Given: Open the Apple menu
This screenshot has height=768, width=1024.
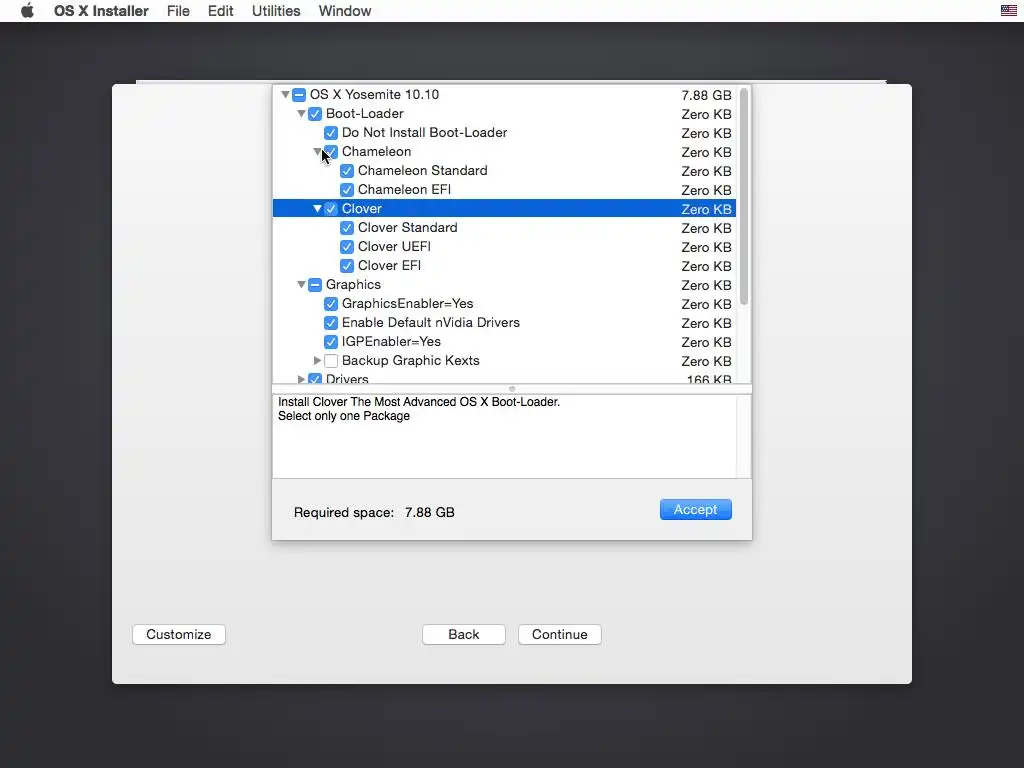Looking at the screenshot, I should pos(27,11).
